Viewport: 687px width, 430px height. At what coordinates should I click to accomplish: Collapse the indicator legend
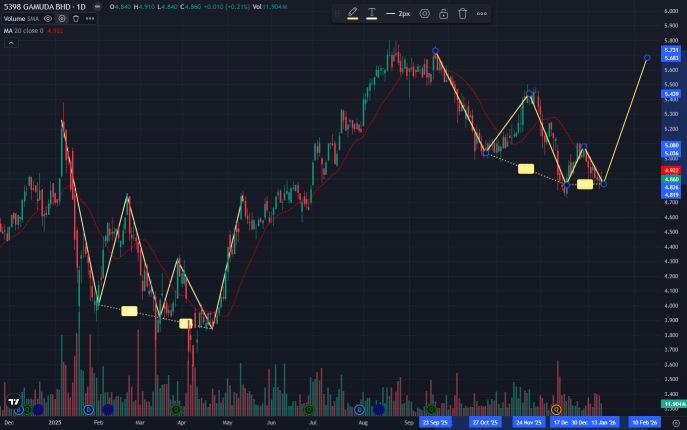click(11, 43)
